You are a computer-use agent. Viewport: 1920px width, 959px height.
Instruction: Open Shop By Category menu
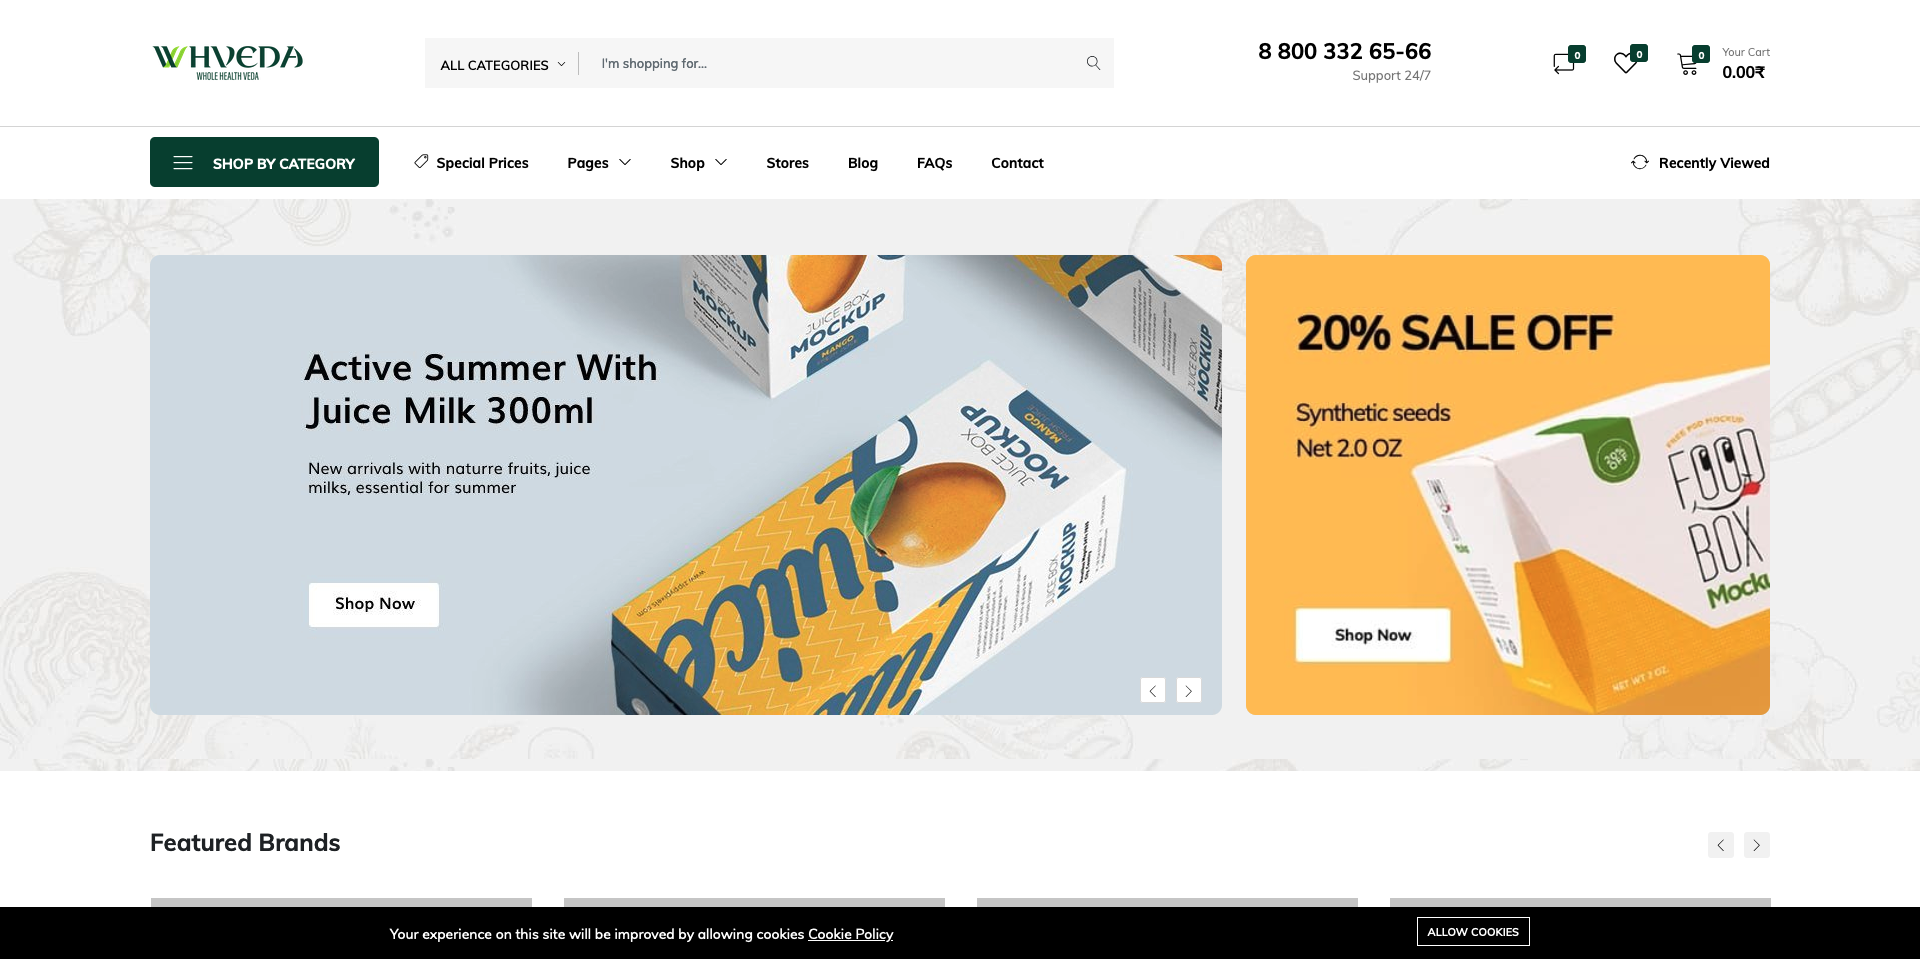pyautogui.click(x=264, y=162)
